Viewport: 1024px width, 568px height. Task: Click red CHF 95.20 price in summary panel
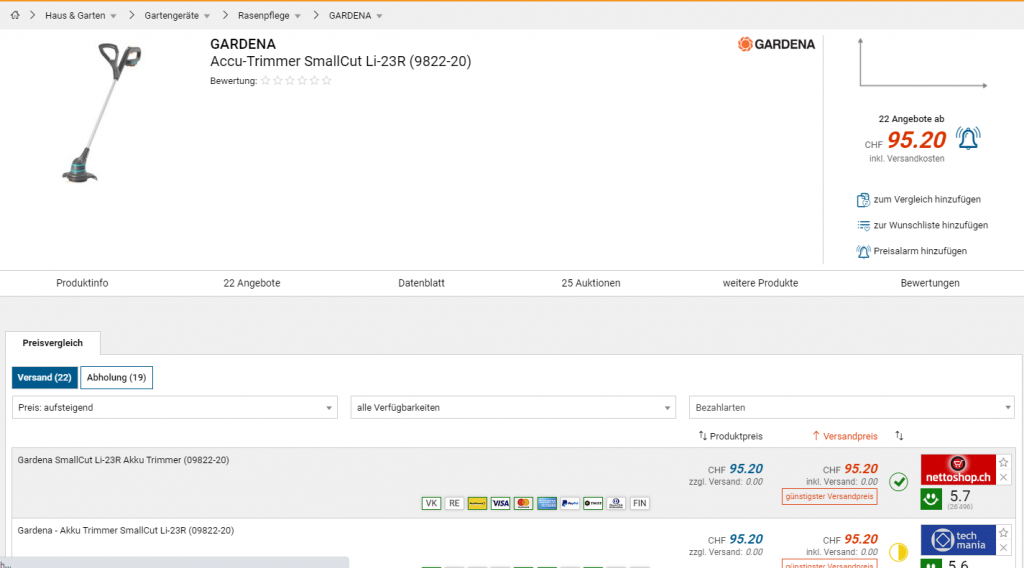[x=916, y=140]
